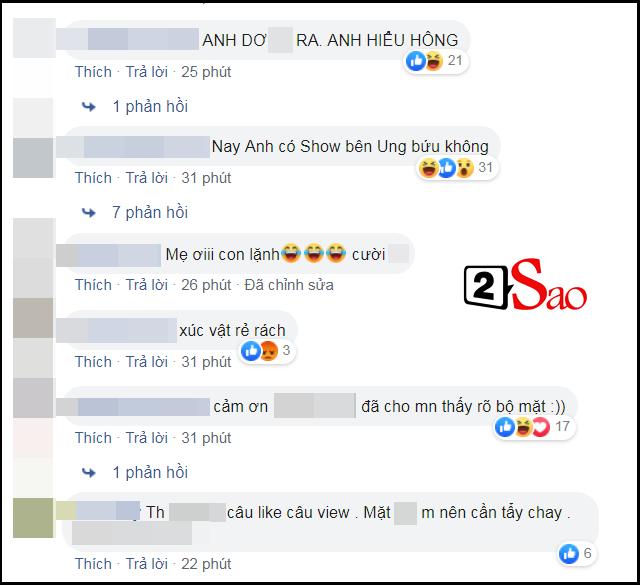640x585 pixels.
Task: Reply to the câu like câu view comment
Action: click(147, 564)
